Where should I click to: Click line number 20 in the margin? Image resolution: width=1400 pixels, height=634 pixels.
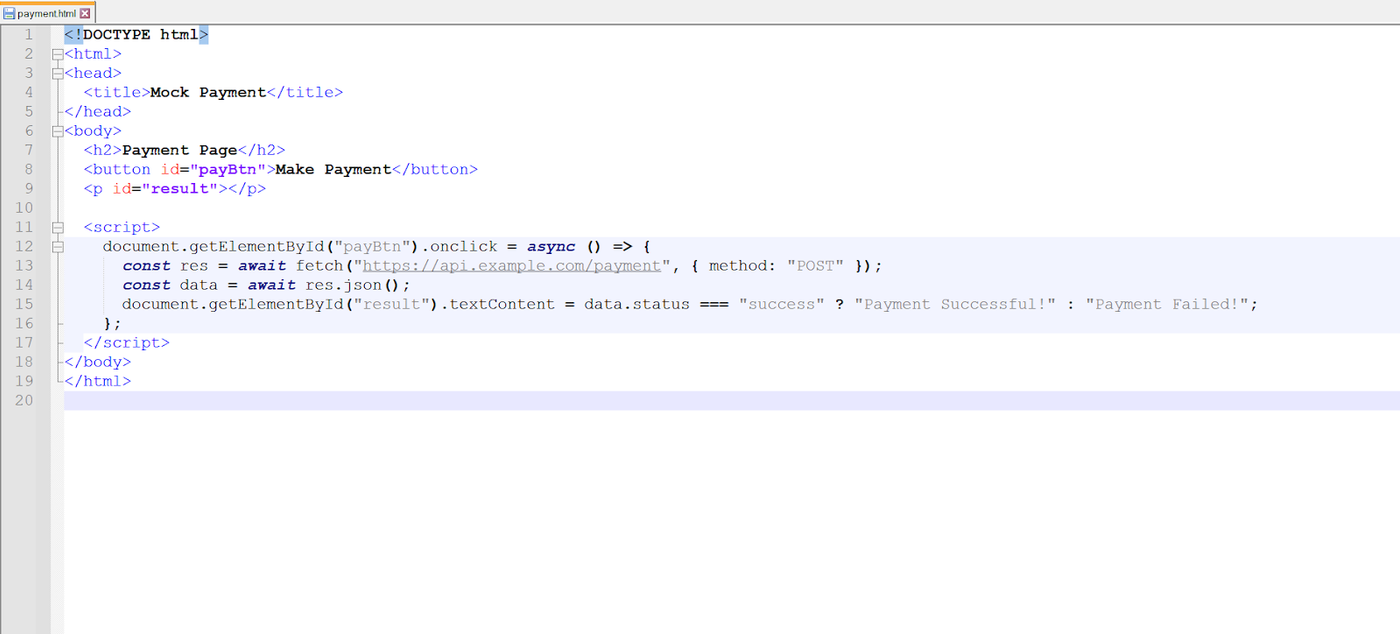coord(25,400)
